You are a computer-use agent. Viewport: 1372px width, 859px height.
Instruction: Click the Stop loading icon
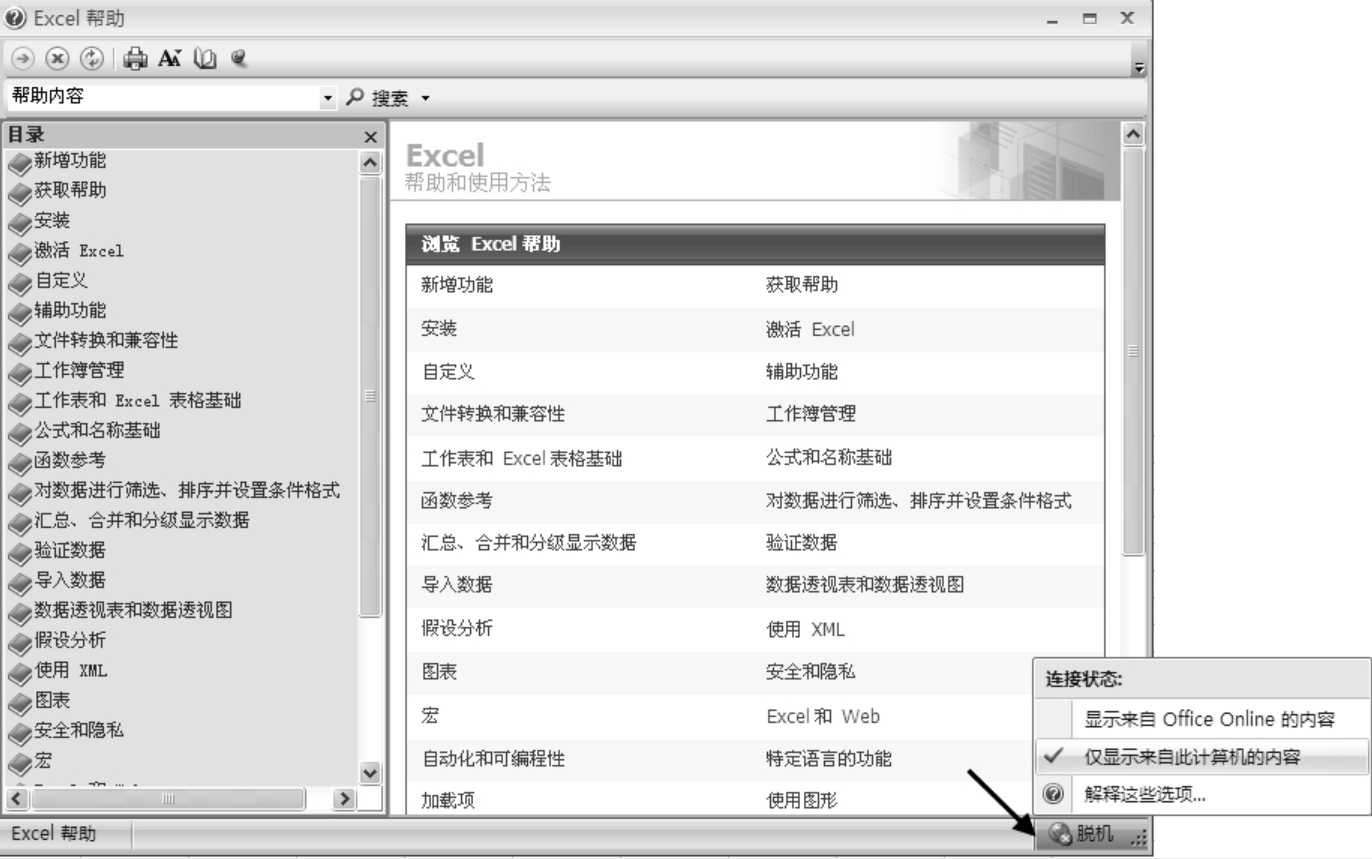(56, 60)
